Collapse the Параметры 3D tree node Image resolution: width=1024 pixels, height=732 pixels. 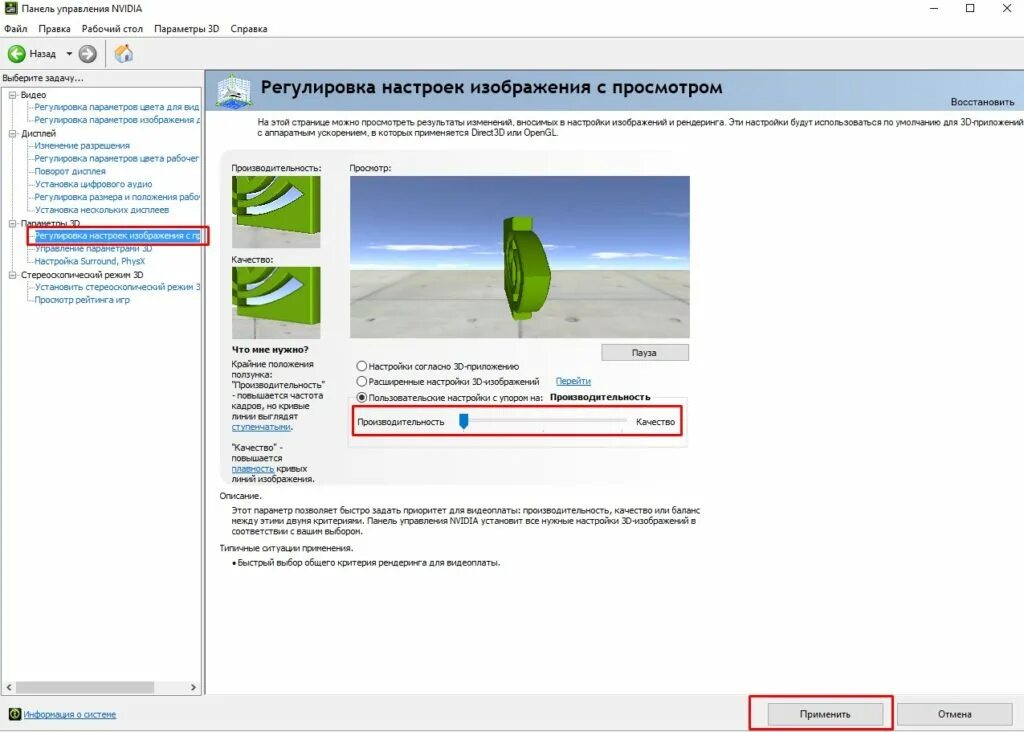tap(12, 223)
